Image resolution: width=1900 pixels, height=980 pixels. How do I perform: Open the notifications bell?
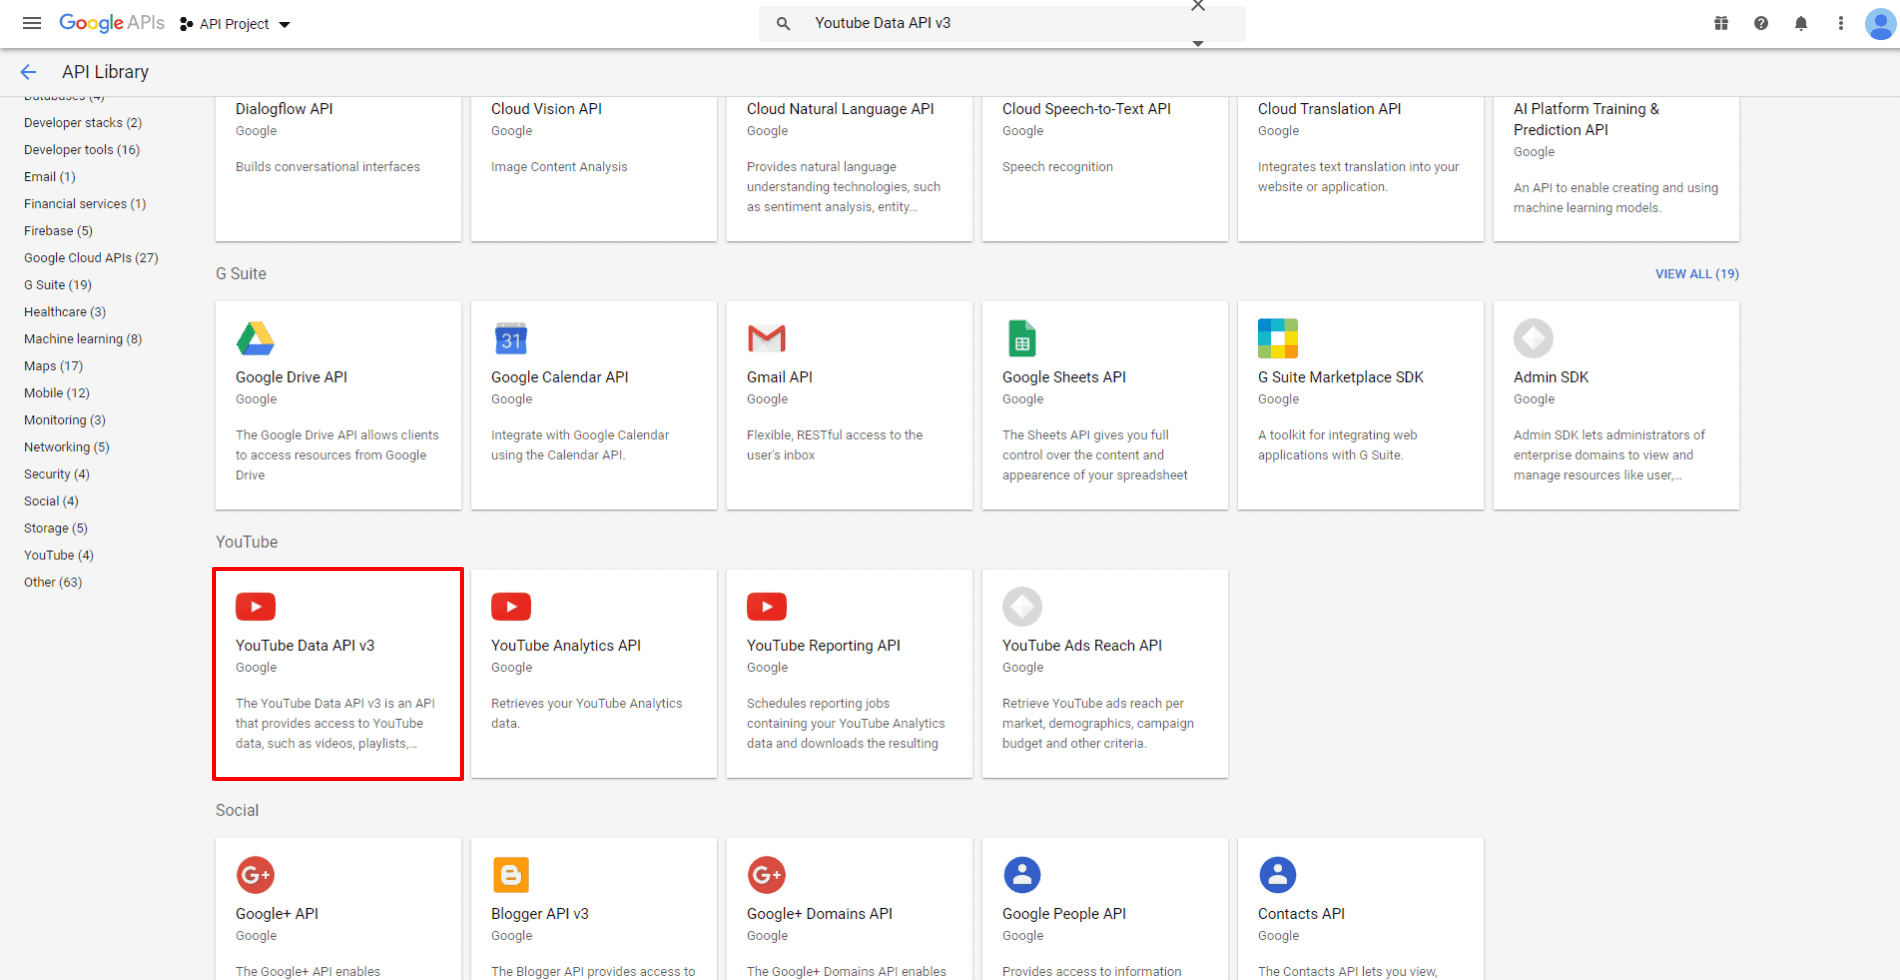[x=1801, y=23]
